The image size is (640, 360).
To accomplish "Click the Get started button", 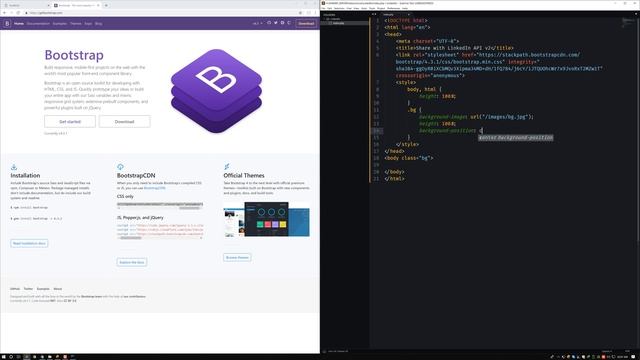I will [70, 122].
